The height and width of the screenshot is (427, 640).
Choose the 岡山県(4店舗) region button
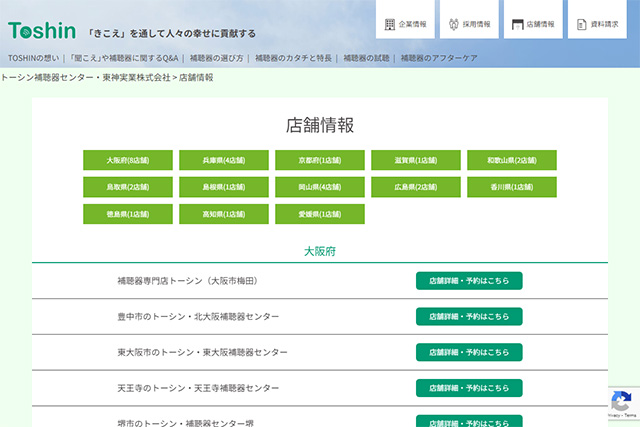click(x=320, y=187)
